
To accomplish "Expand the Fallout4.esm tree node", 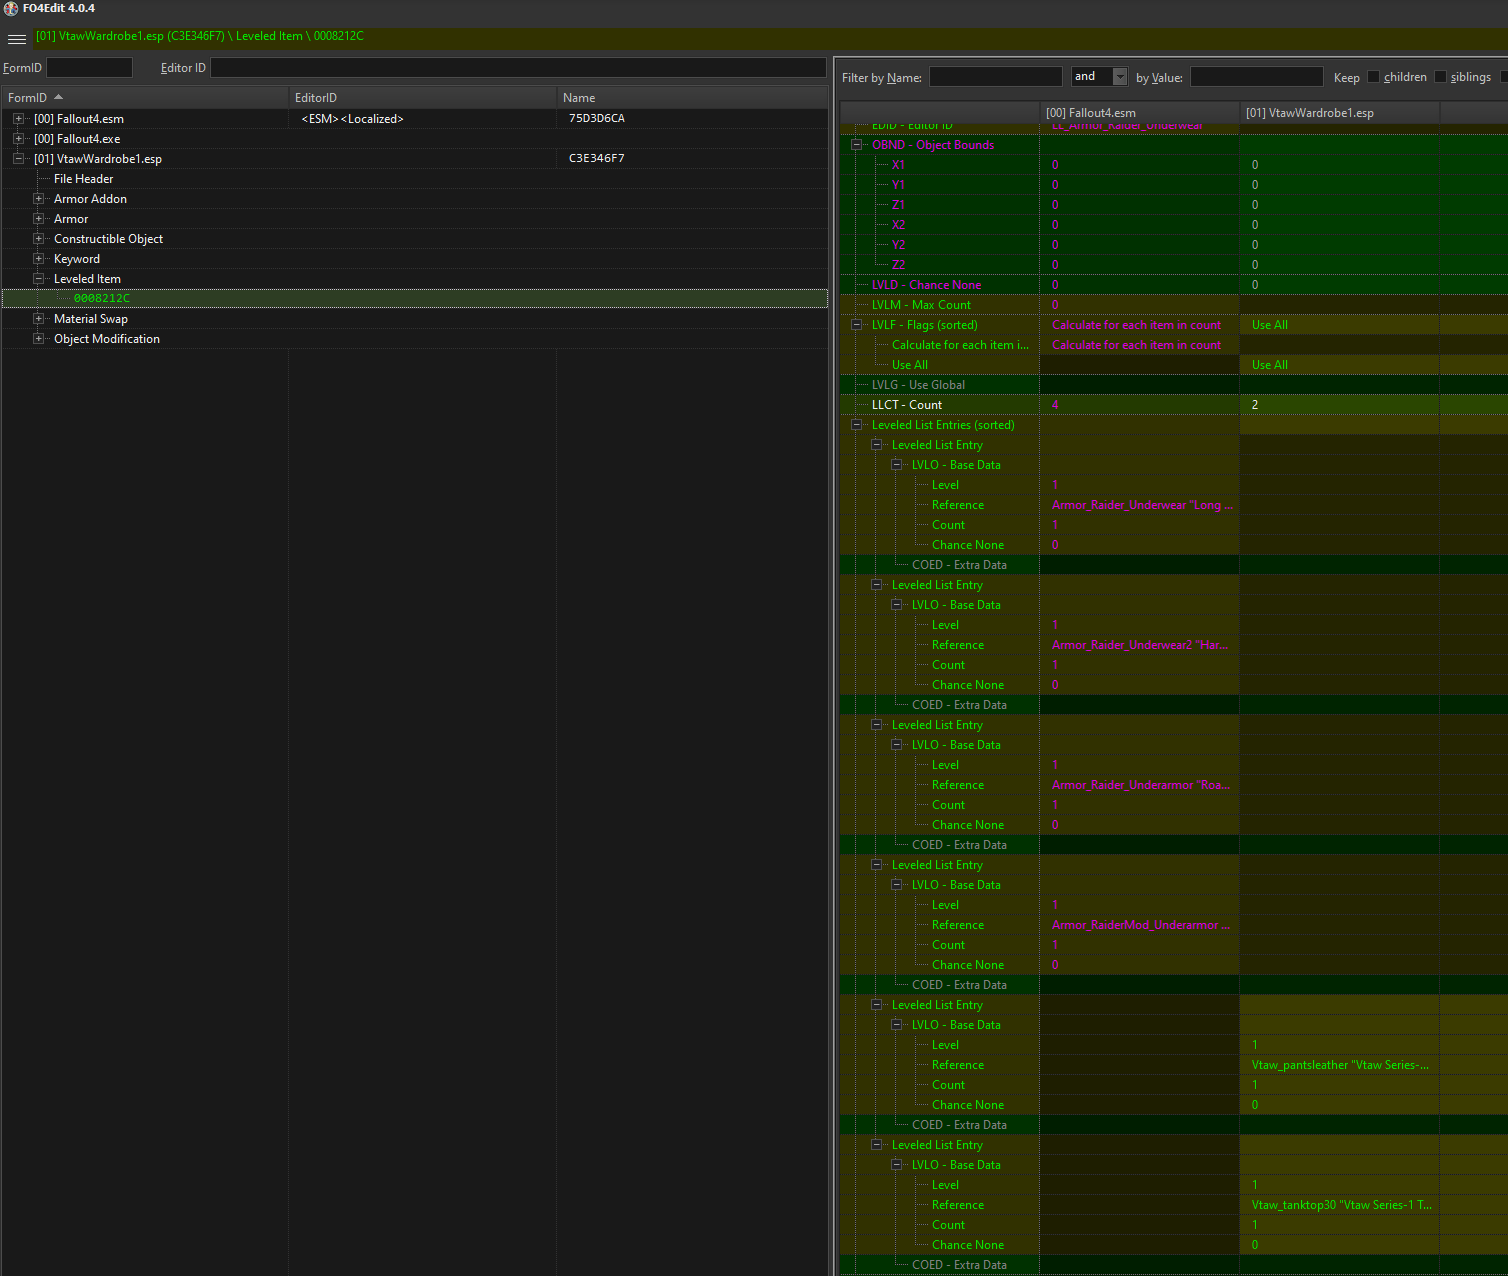I will (x=18, y=119).
